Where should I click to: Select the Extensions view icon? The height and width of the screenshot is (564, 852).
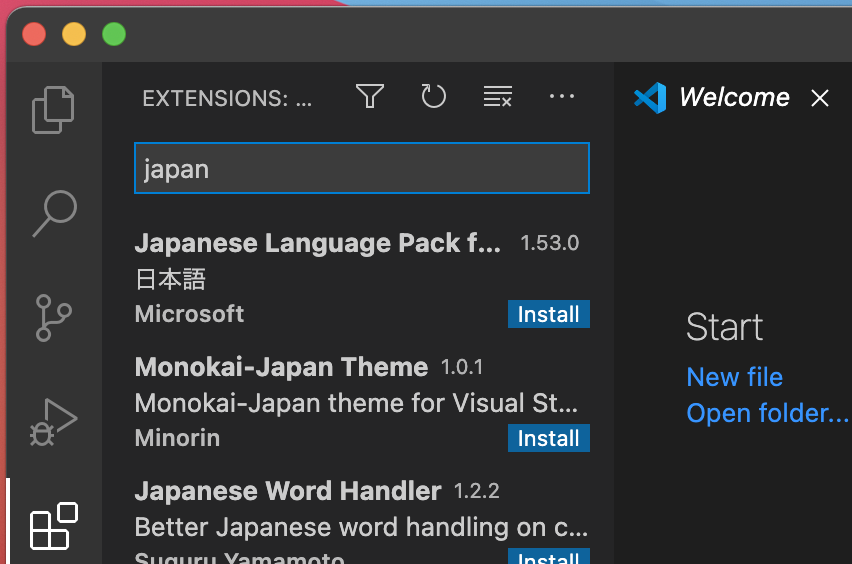(53, 526)
